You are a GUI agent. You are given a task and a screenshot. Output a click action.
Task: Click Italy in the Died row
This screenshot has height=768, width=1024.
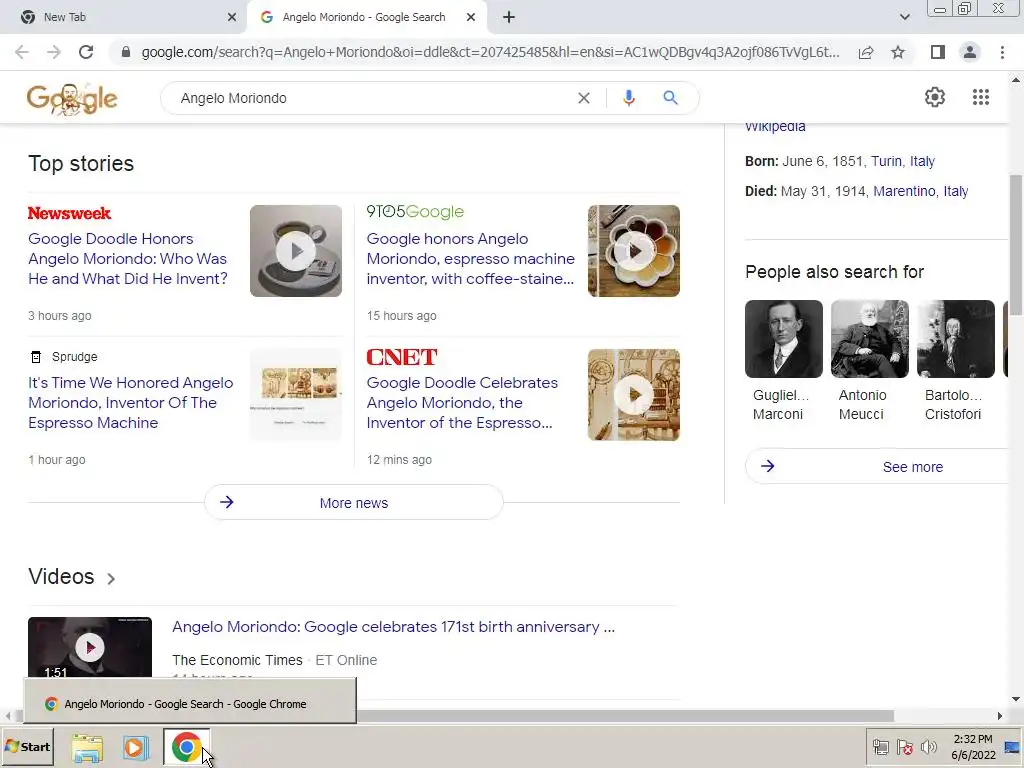click(x=955, y=191)
